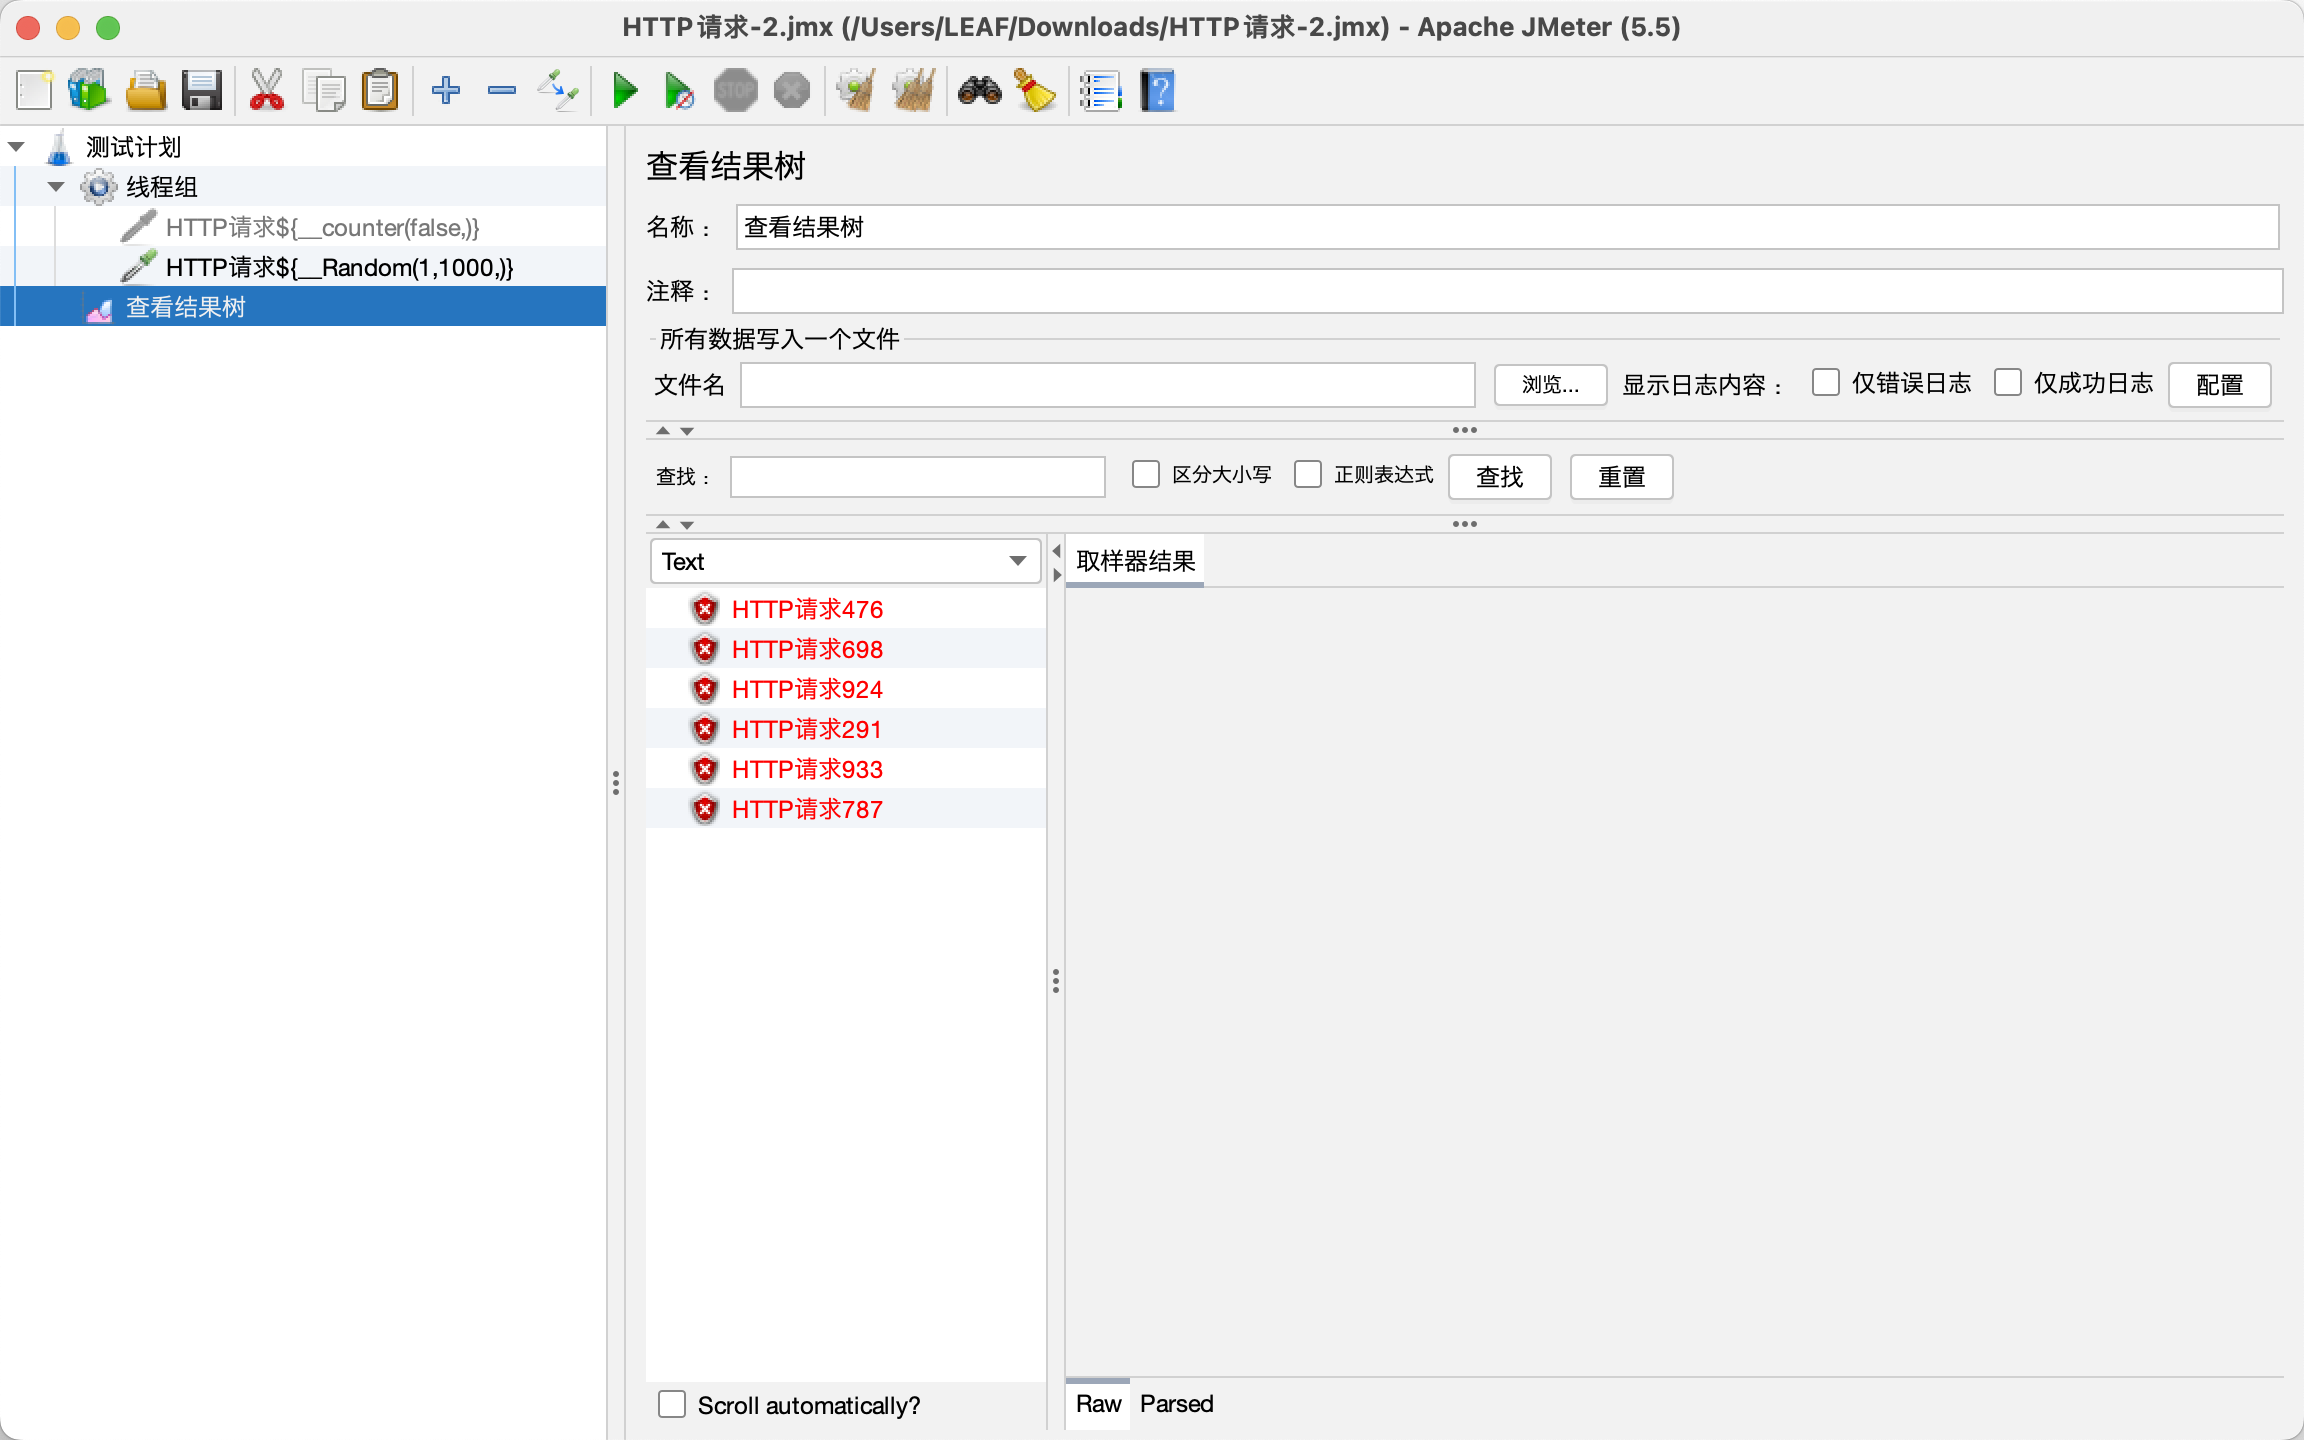
Task: Open the Text renderer dropdown
Action: (x=845, y=561)
